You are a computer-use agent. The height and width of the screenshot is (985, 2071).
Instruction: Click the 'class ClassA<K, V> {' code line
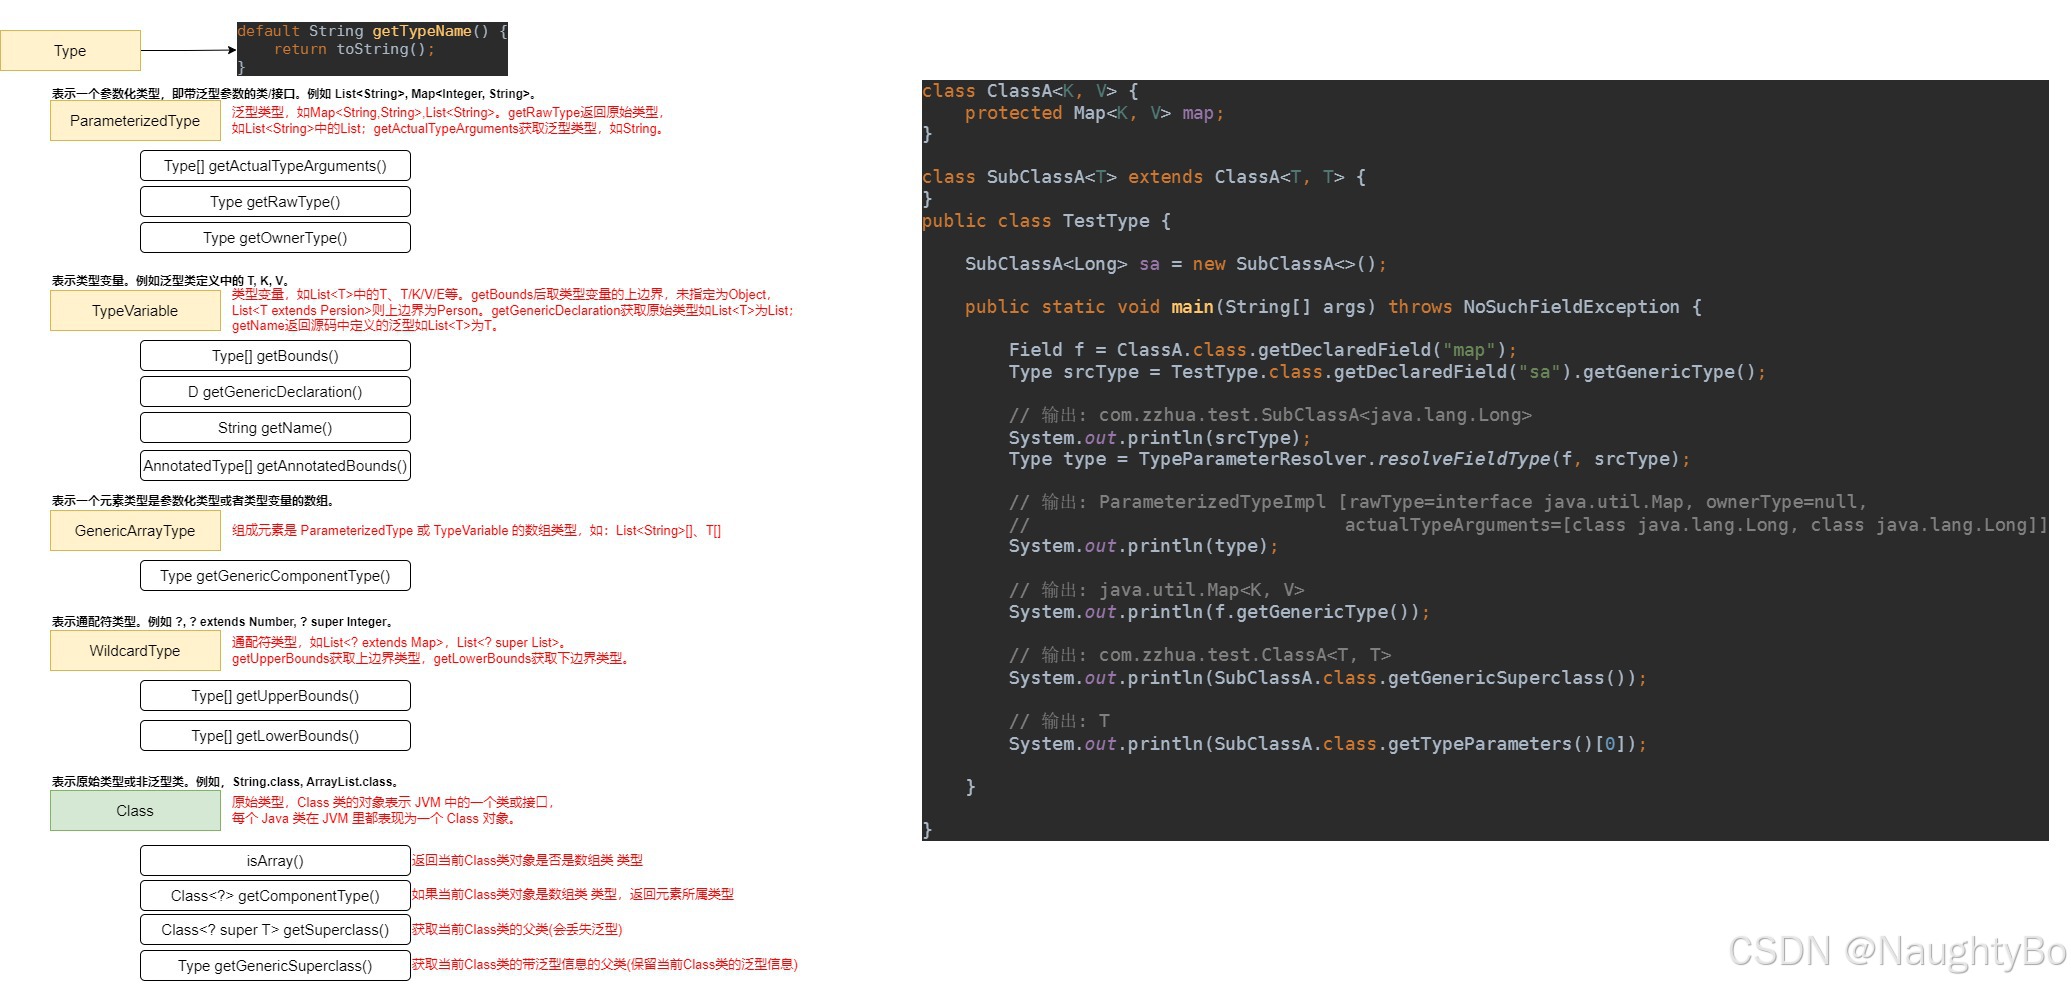(x=1030, y=91)
